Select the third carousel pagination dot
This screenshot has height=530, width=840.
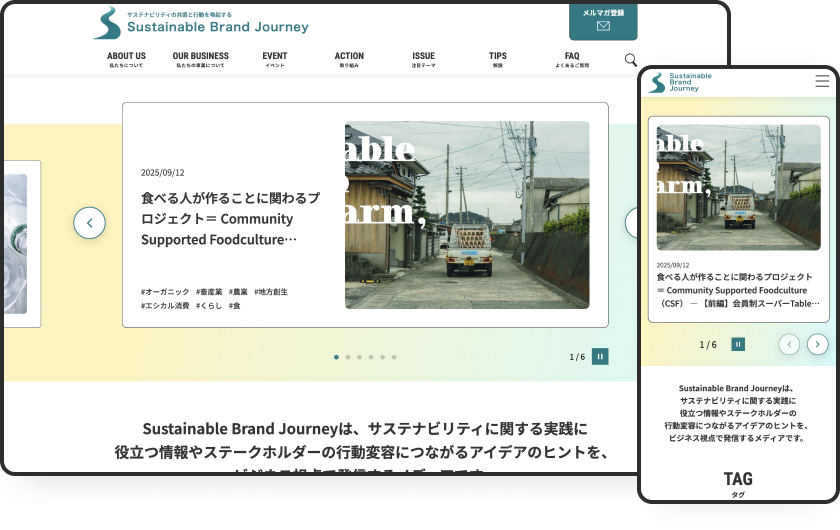coord(359,357)
